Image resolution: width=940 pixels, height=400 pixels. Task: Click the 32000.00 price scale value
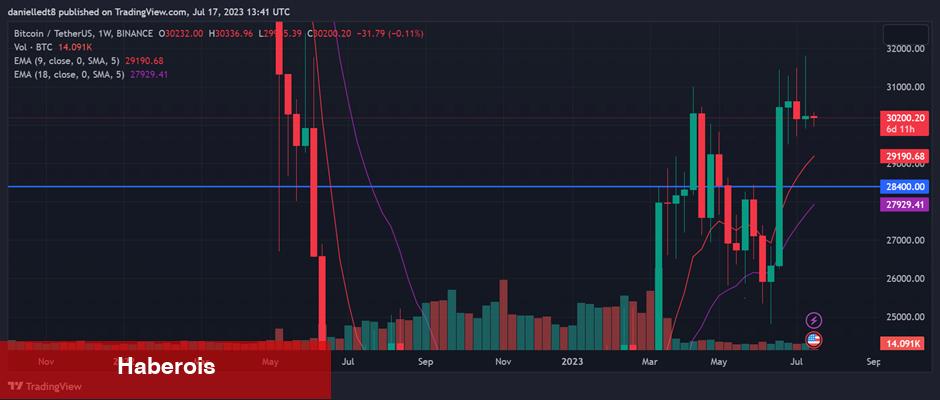tap(906, 49)
